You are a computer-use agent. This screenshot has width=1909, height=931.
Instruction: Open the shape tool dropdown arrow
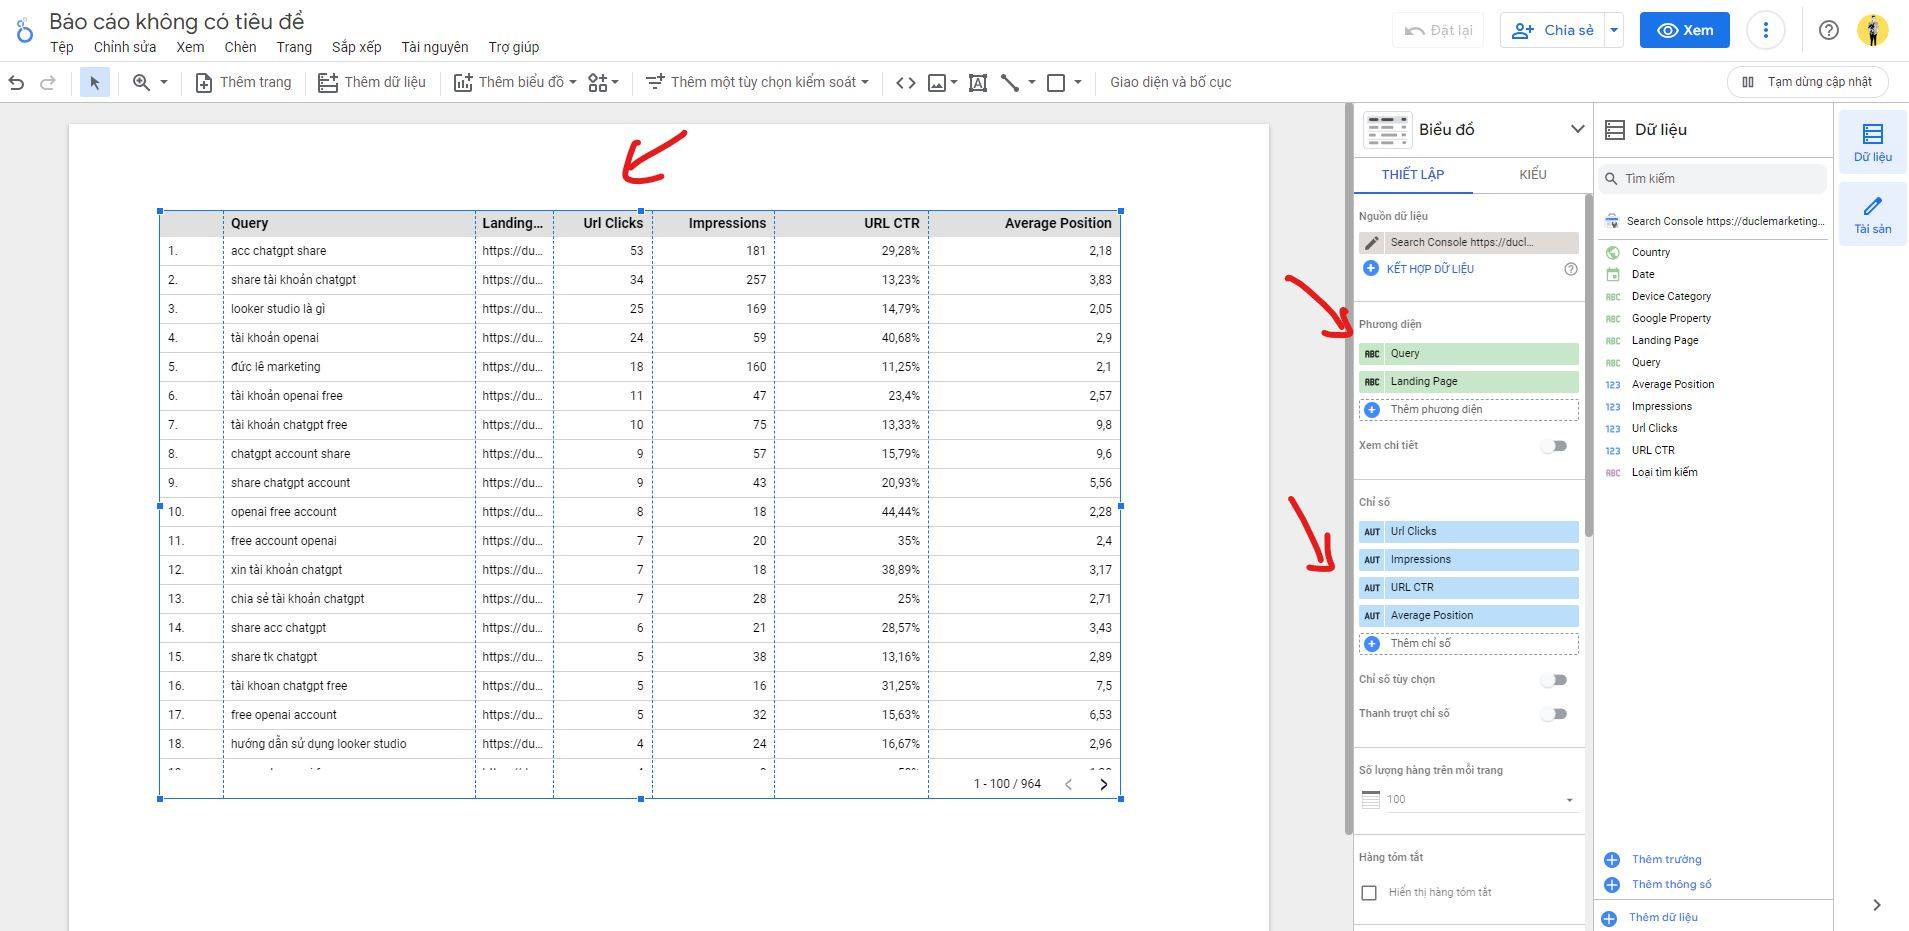[x=1077, y=83]
